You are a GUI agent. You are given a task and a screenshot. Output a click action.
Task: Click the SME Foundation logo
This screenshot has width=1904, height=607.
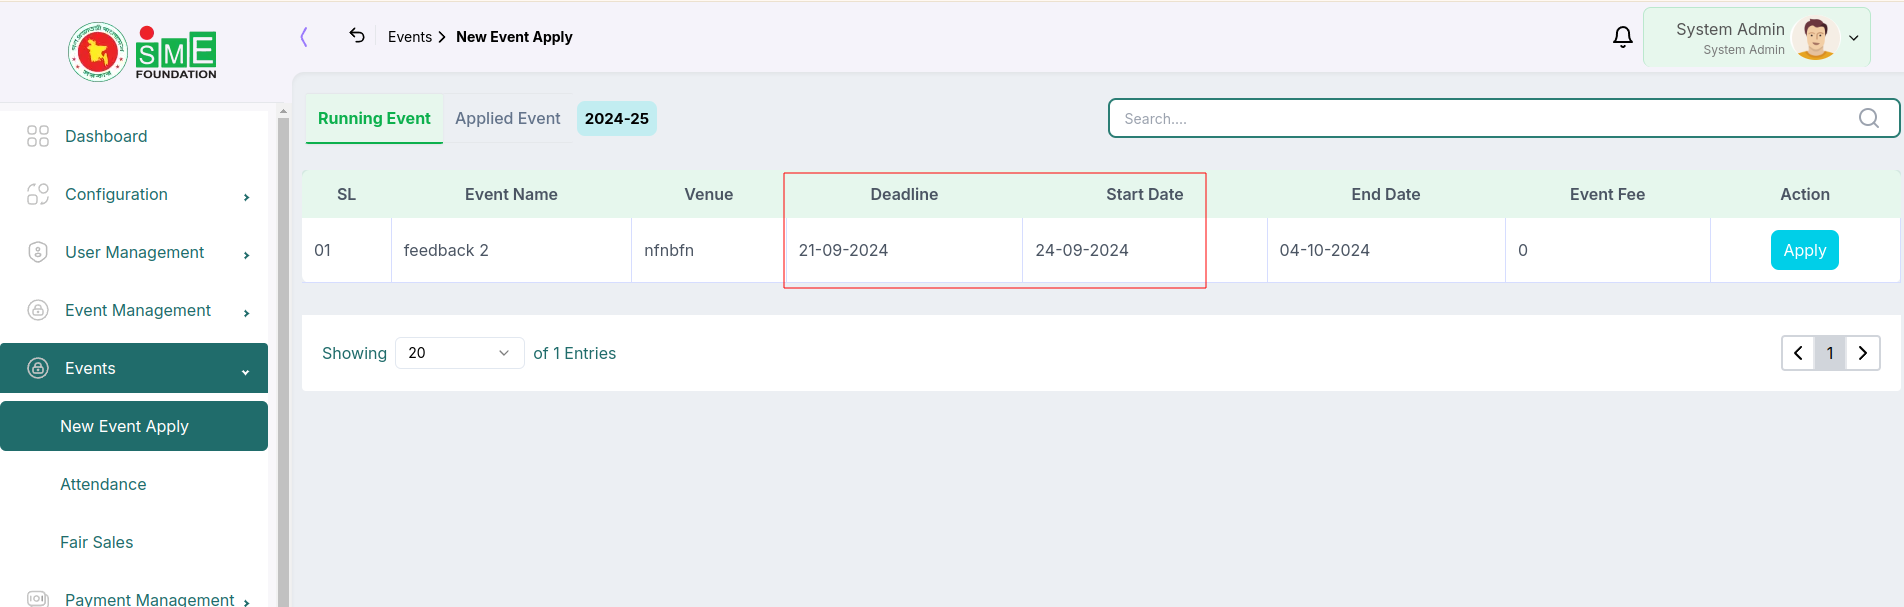pos(142,52)
